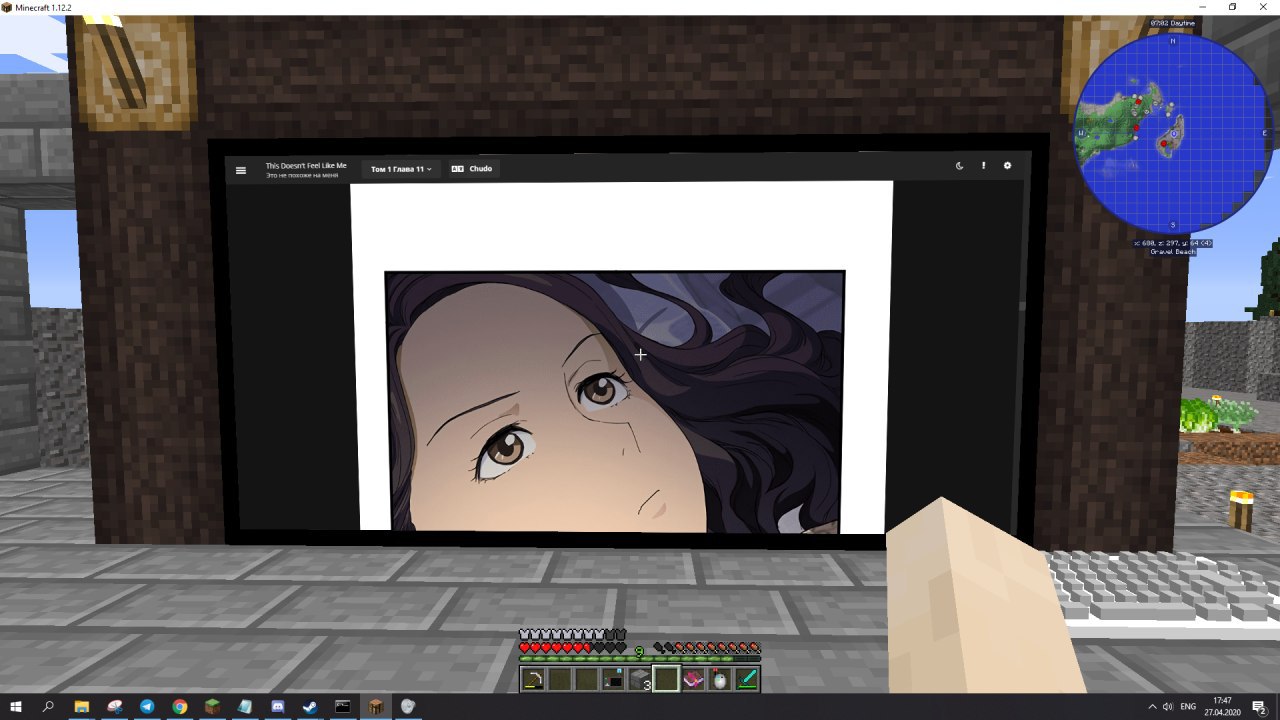Image resolution: width=1280 pixels, height=720 pixels.
Task: Click the active Minecraft crafting table taskbar icon
Action: click(375, 706)
